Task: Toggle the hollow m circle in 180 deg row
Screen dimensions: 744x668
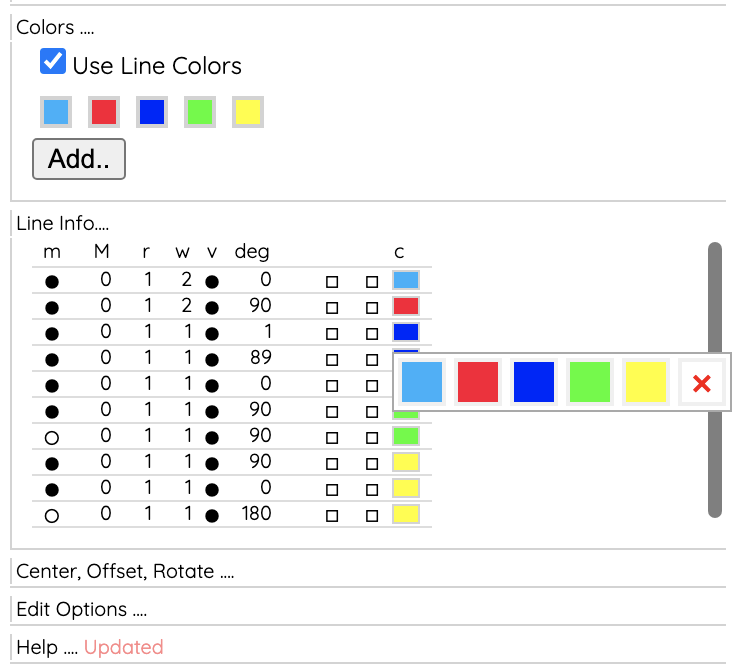Action: pyautogui.click(x=52, y=516)
